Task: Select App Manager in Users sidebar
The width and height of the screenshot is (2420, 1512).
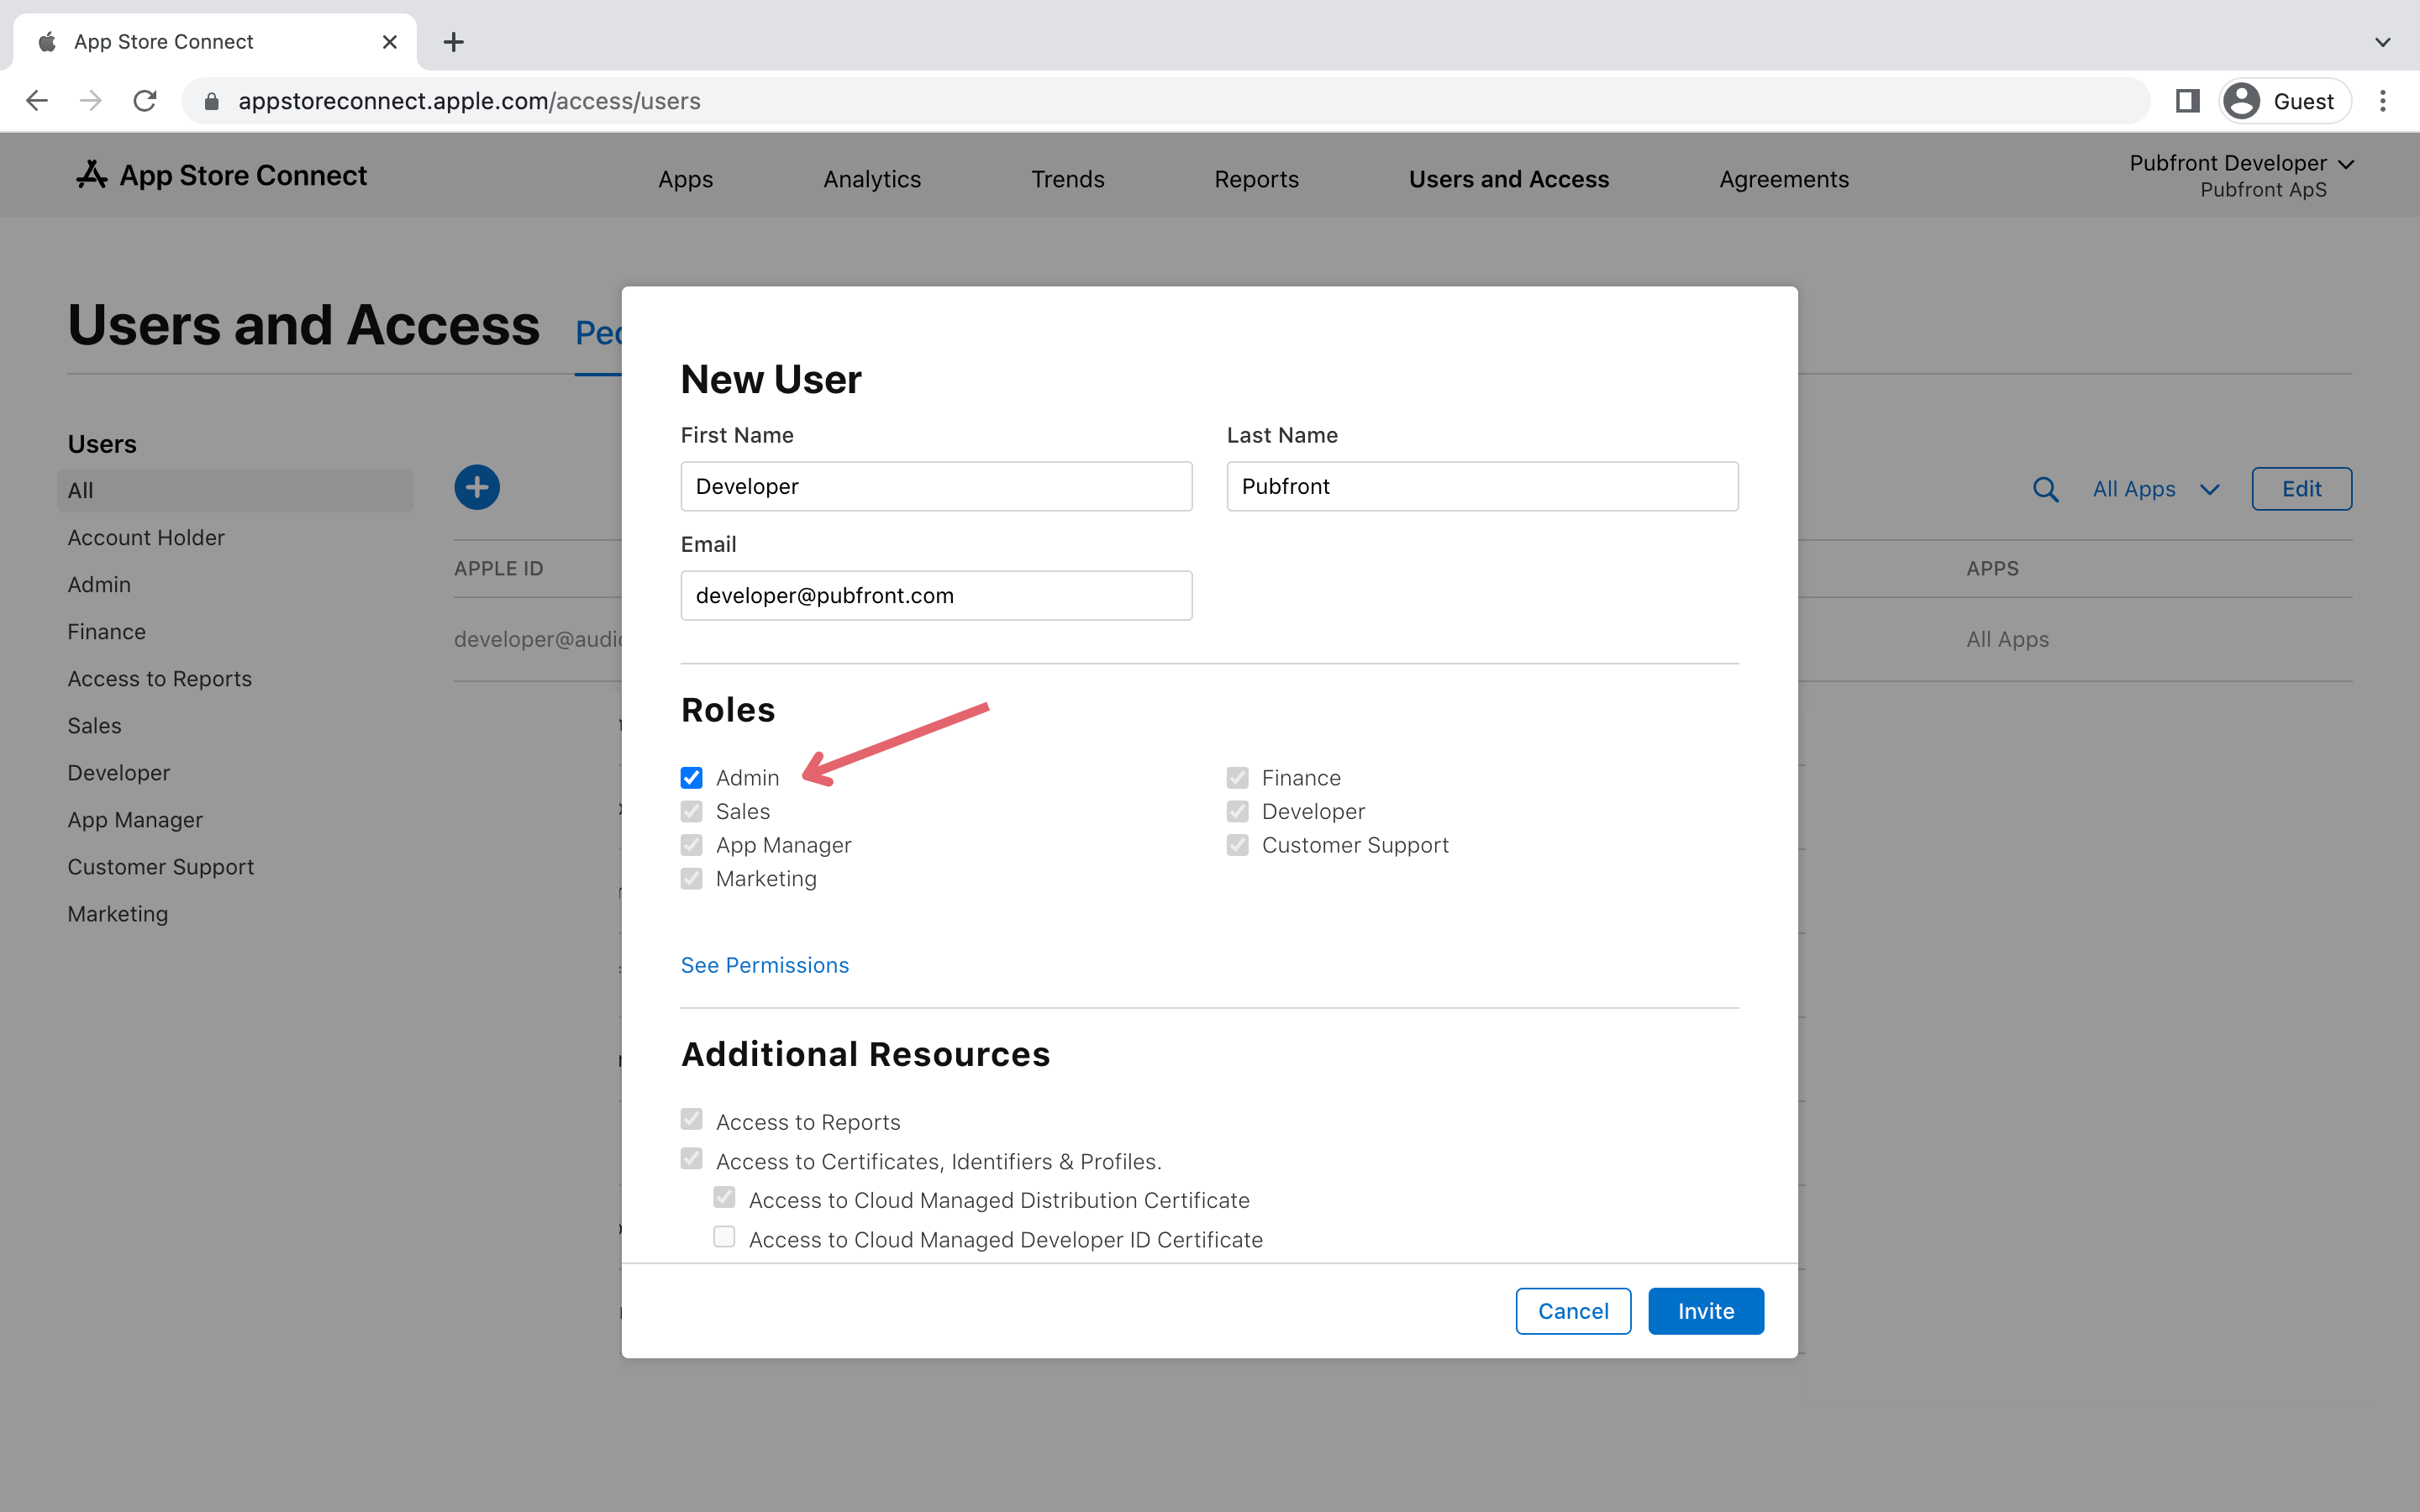Action: point(135,819)
